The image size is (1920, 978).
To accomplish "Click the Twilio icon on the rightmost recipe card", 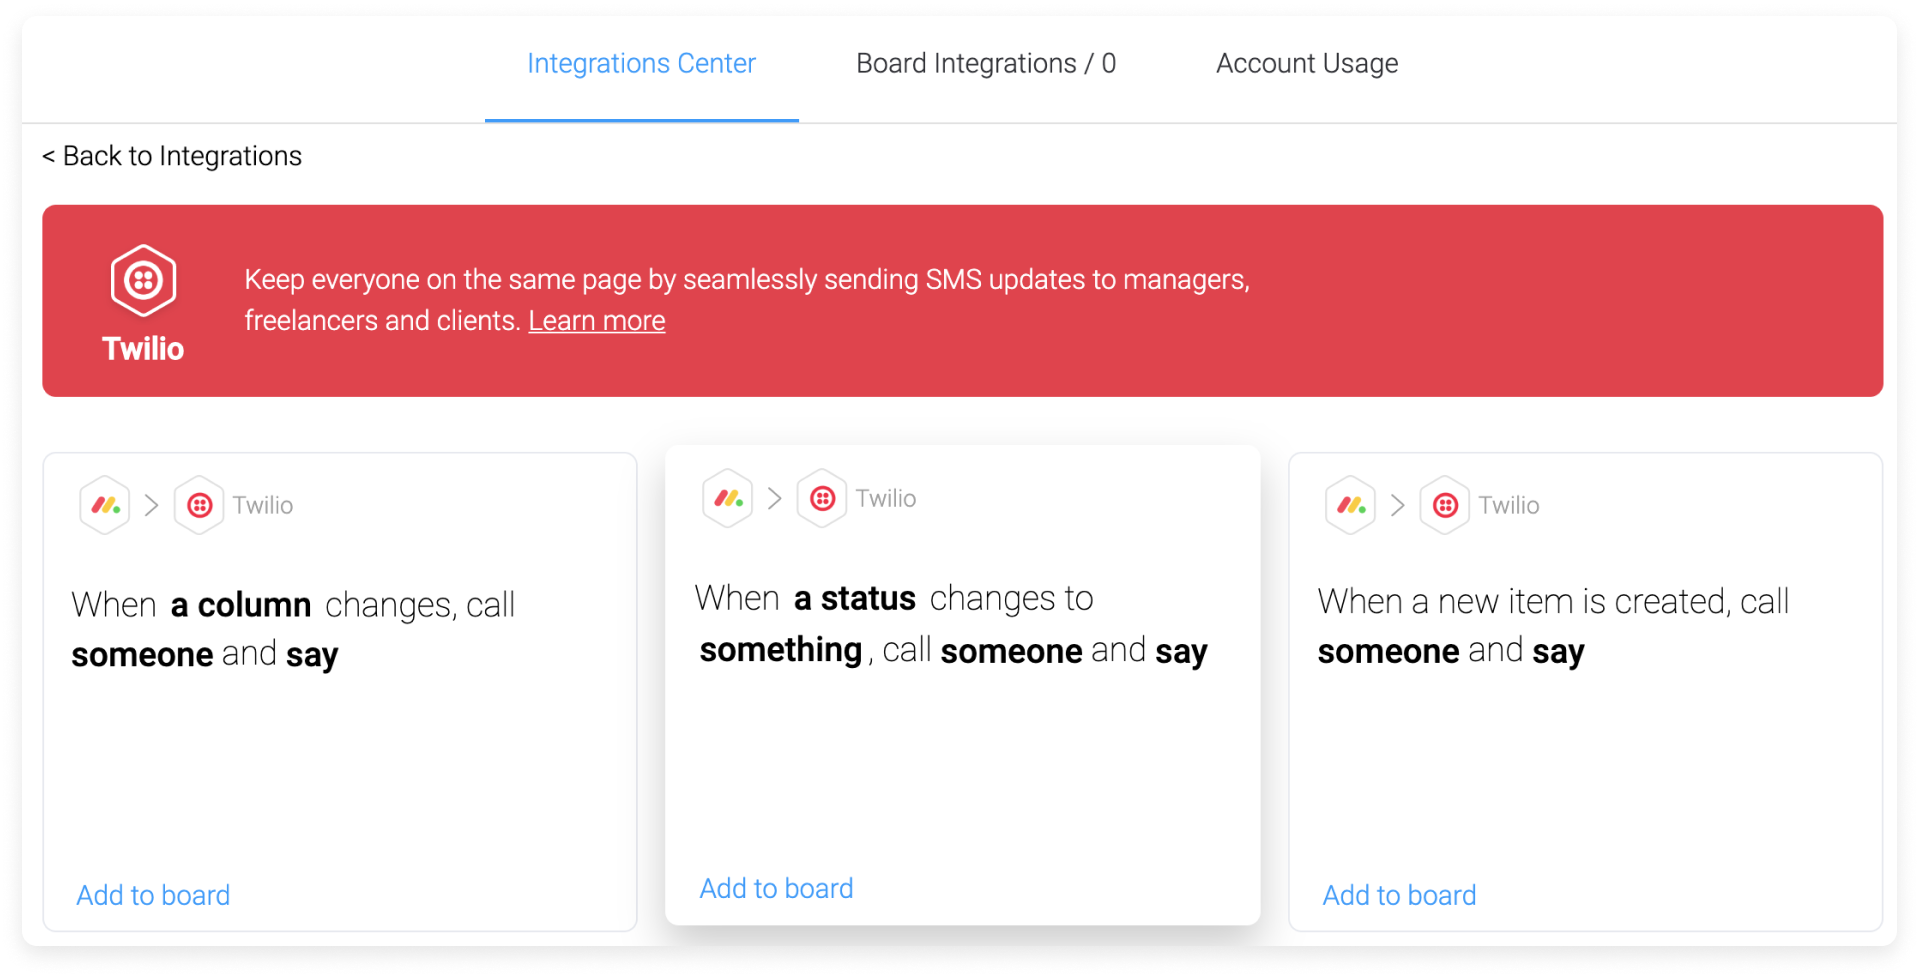I will pyautogui.click(x=1445, y=505).
